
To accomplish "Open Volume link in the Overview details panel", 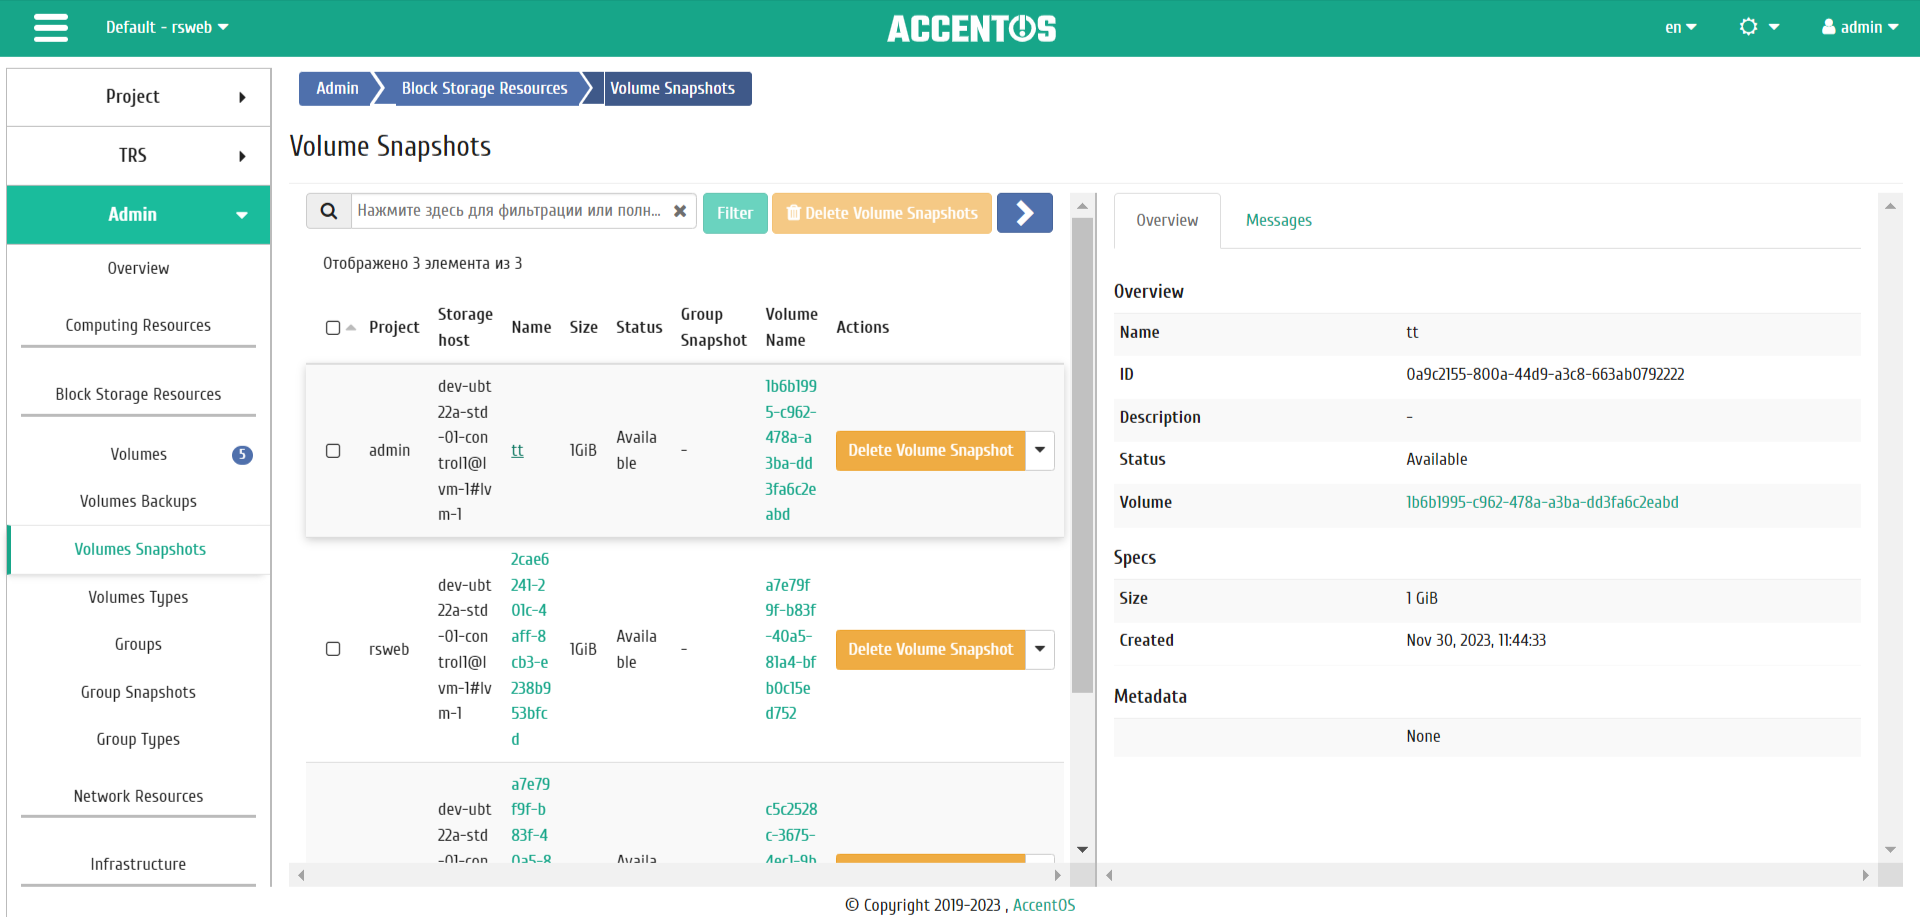I will 1542,502.
